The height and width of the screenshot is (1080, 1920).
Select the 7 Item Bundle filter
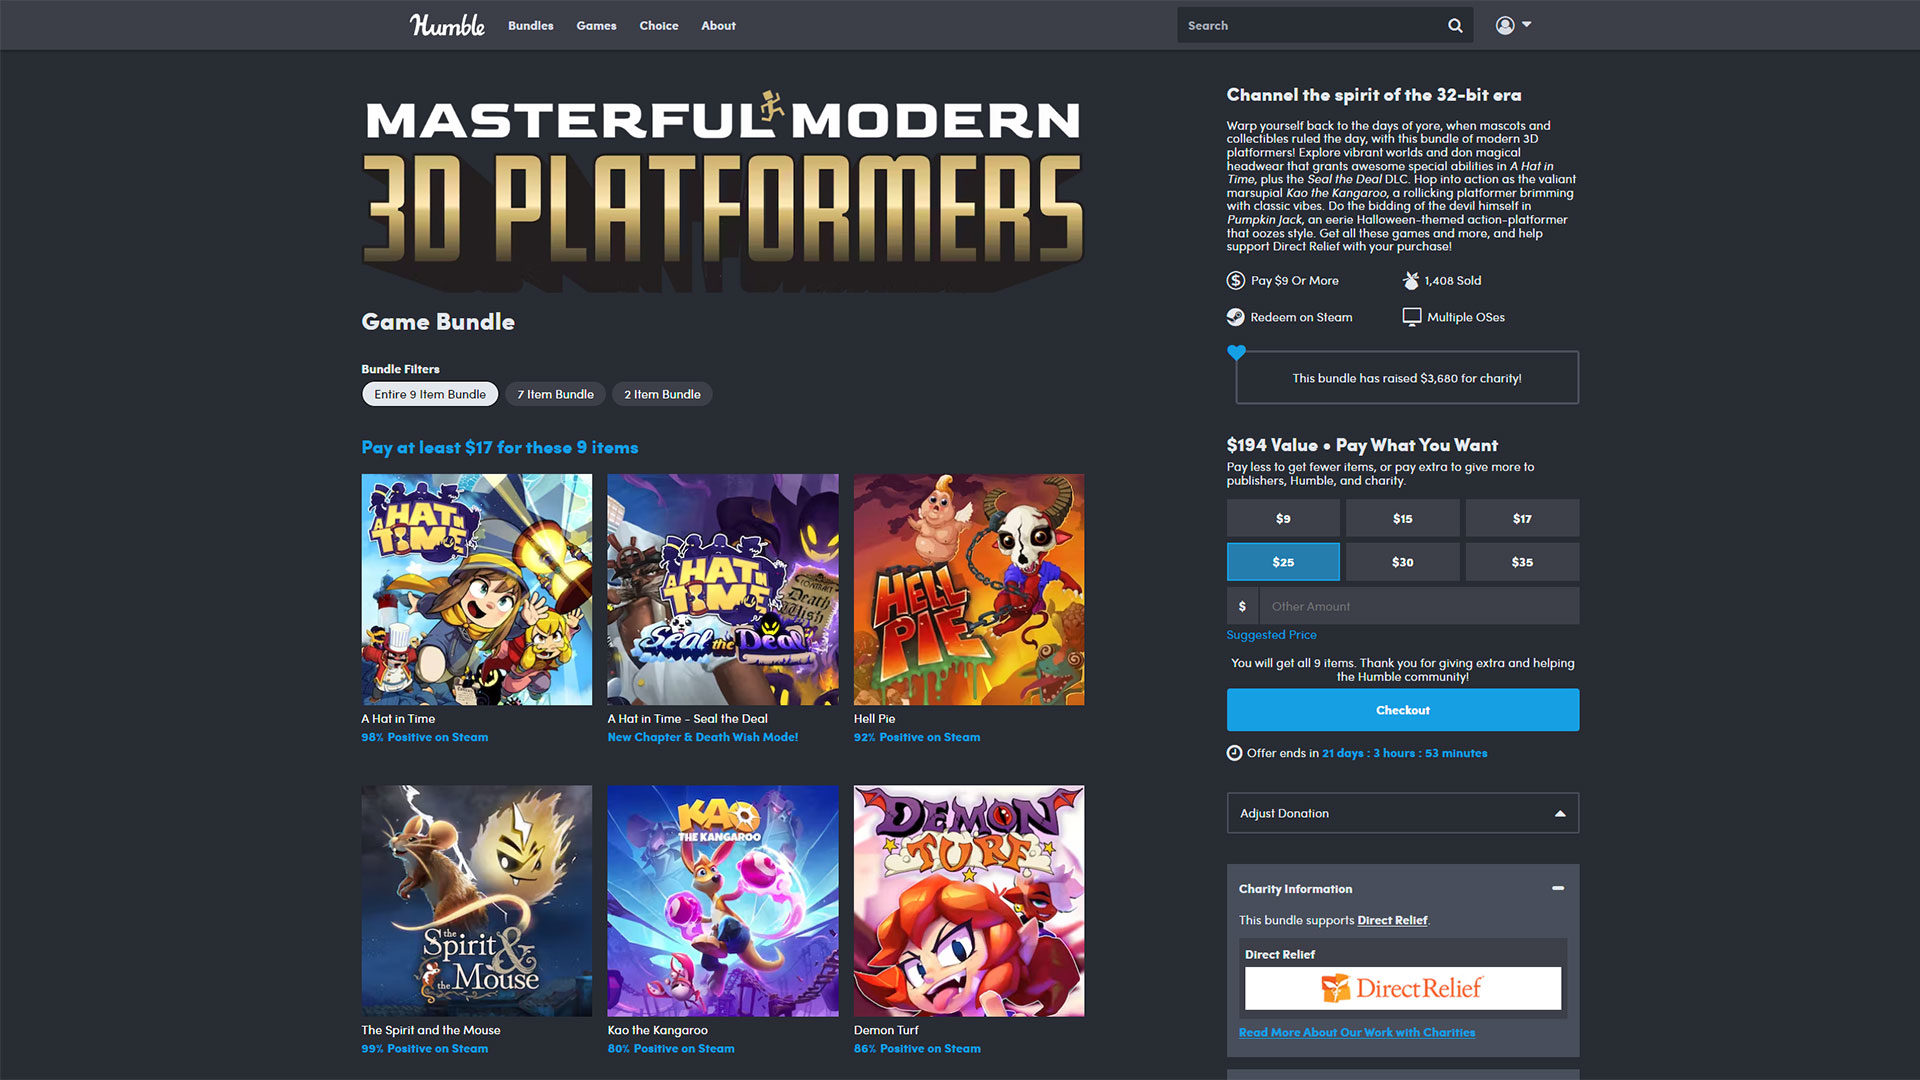coord(554,393)
